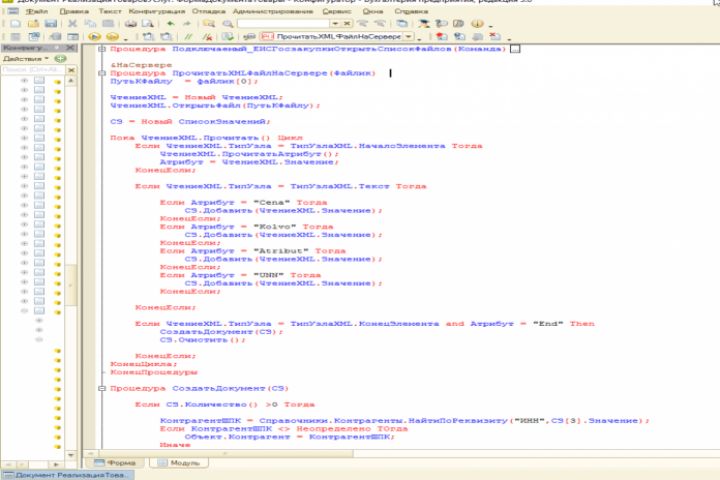Open the toolbar search history dropdown arrow
Viewport: 720px width, 480px height.
336,23
